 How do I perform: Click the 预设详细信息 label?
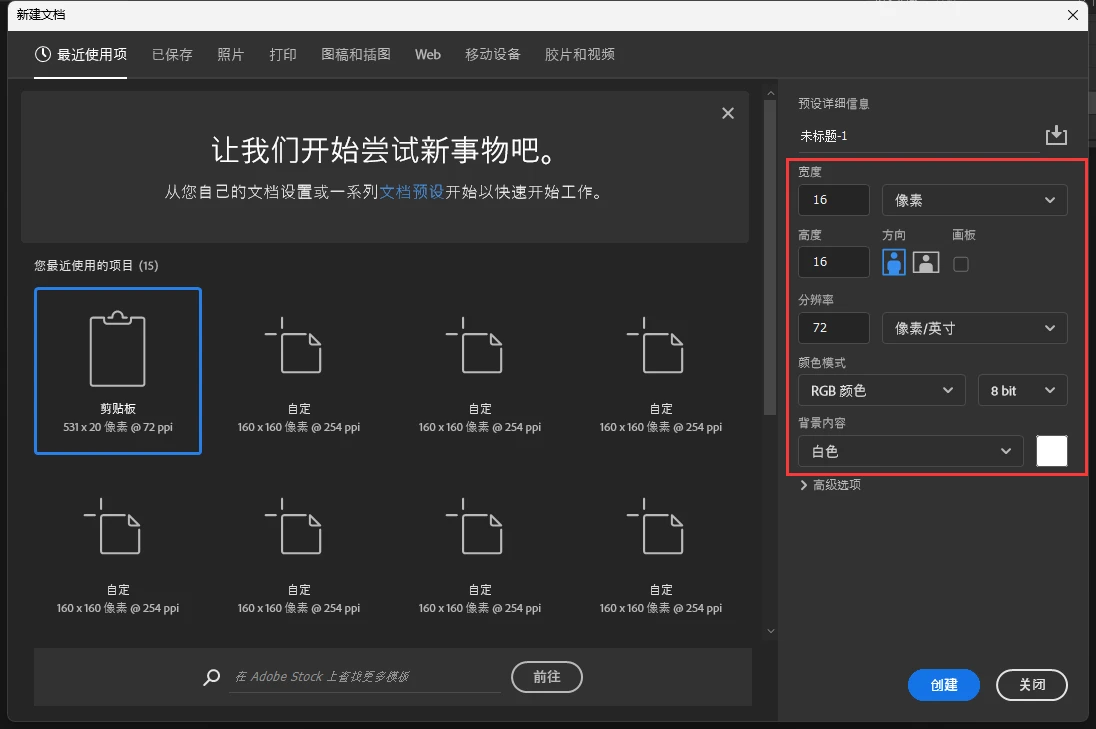tap(834, 104)
